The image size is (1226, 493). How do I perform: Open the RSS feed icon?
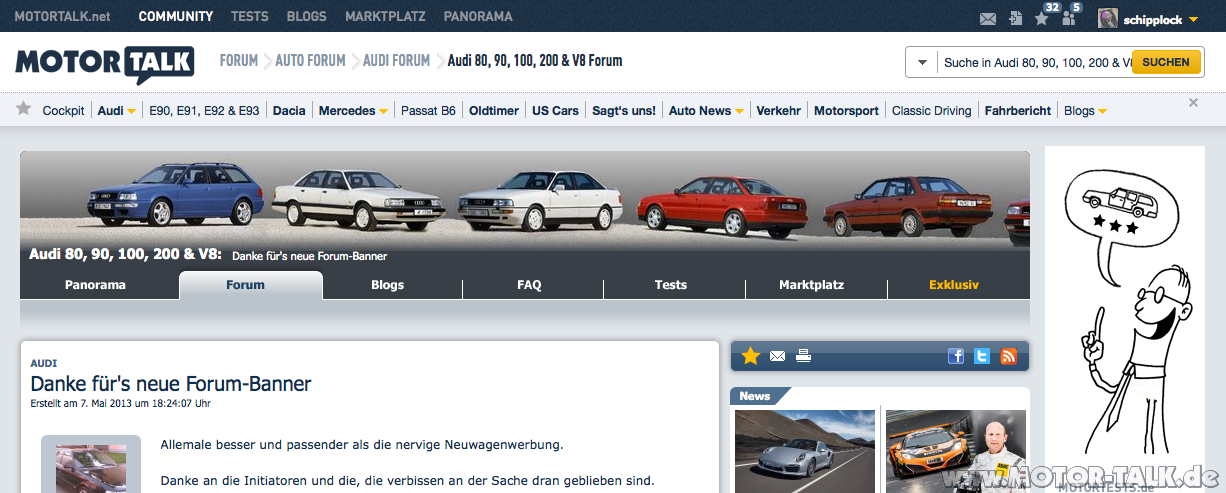click(1008, 356)
